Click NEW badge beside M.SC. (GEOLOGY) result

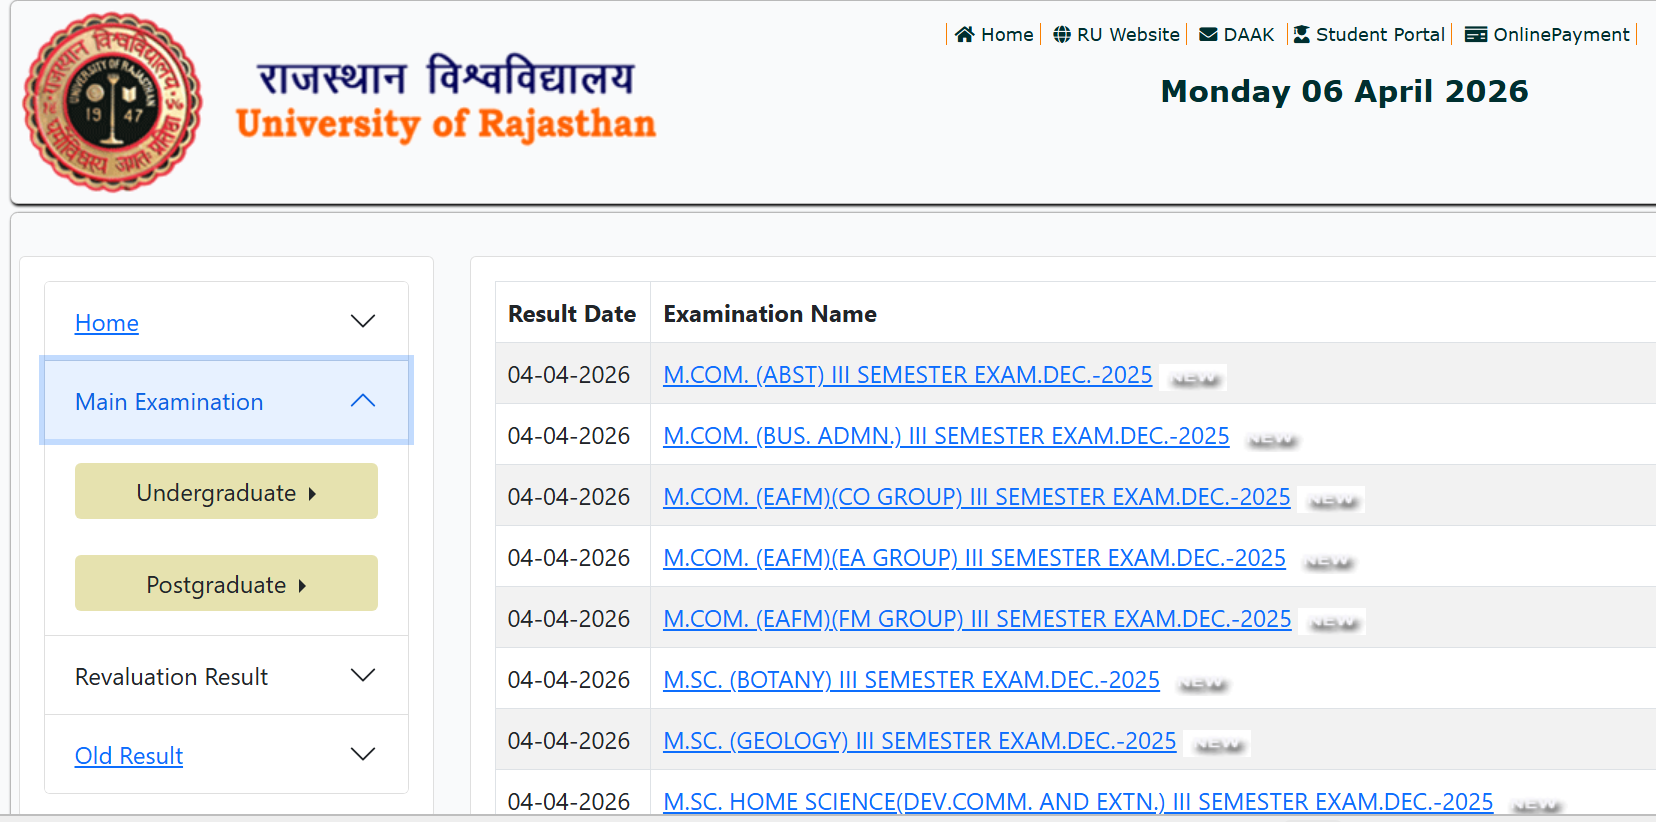coord(1219,744)
